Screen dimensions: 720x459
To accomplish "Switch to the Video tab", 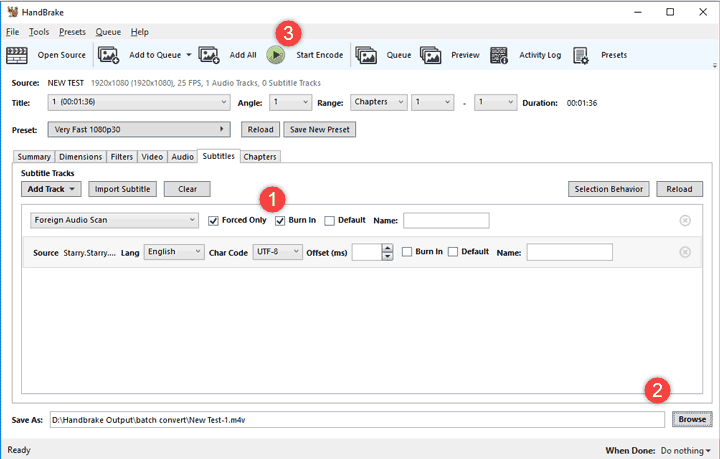I will point(152,157).
